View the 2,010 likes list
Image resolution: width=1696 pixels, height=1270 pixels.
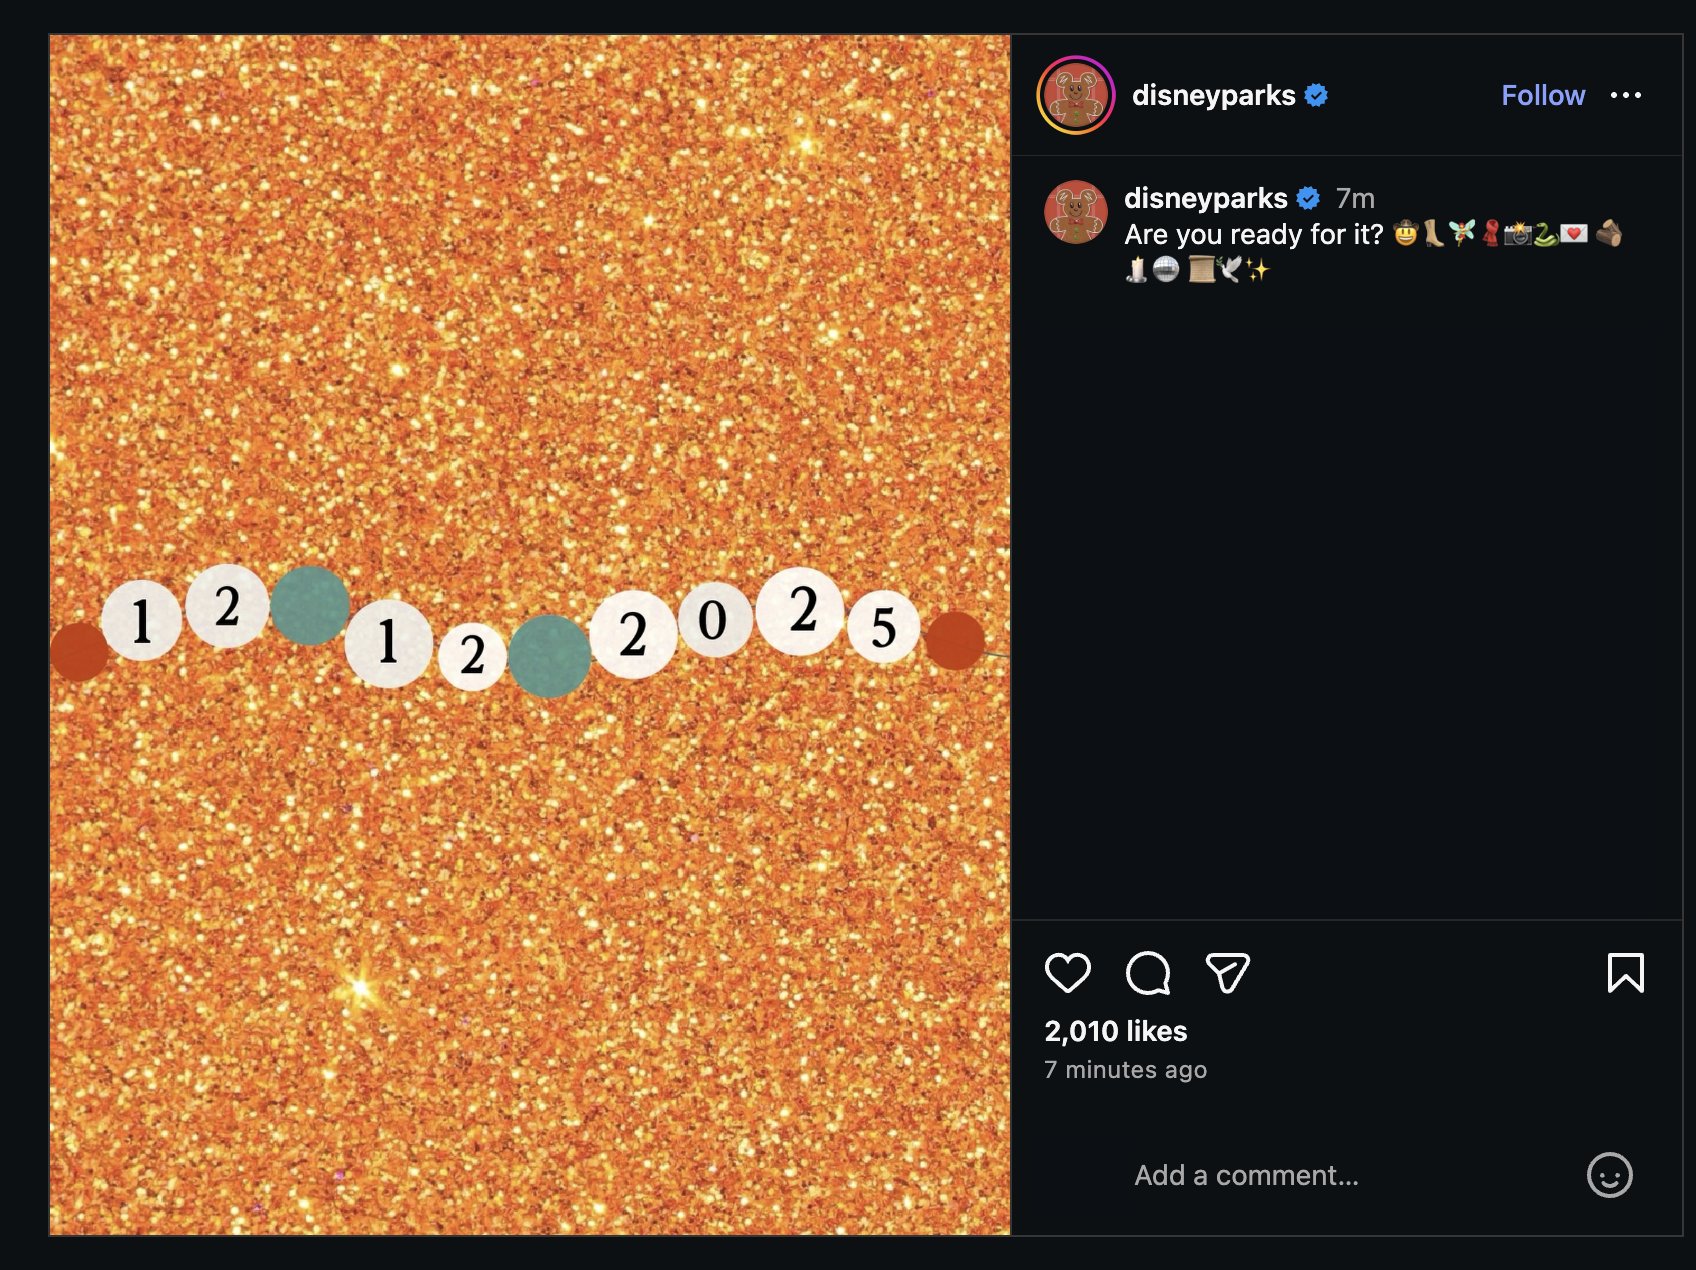pos(1115,1031)
